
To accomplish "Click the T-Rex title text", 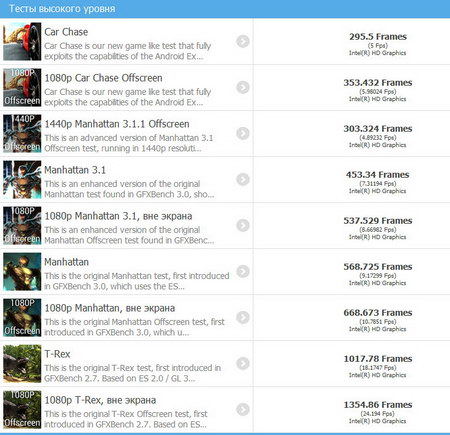I will 57,354.
